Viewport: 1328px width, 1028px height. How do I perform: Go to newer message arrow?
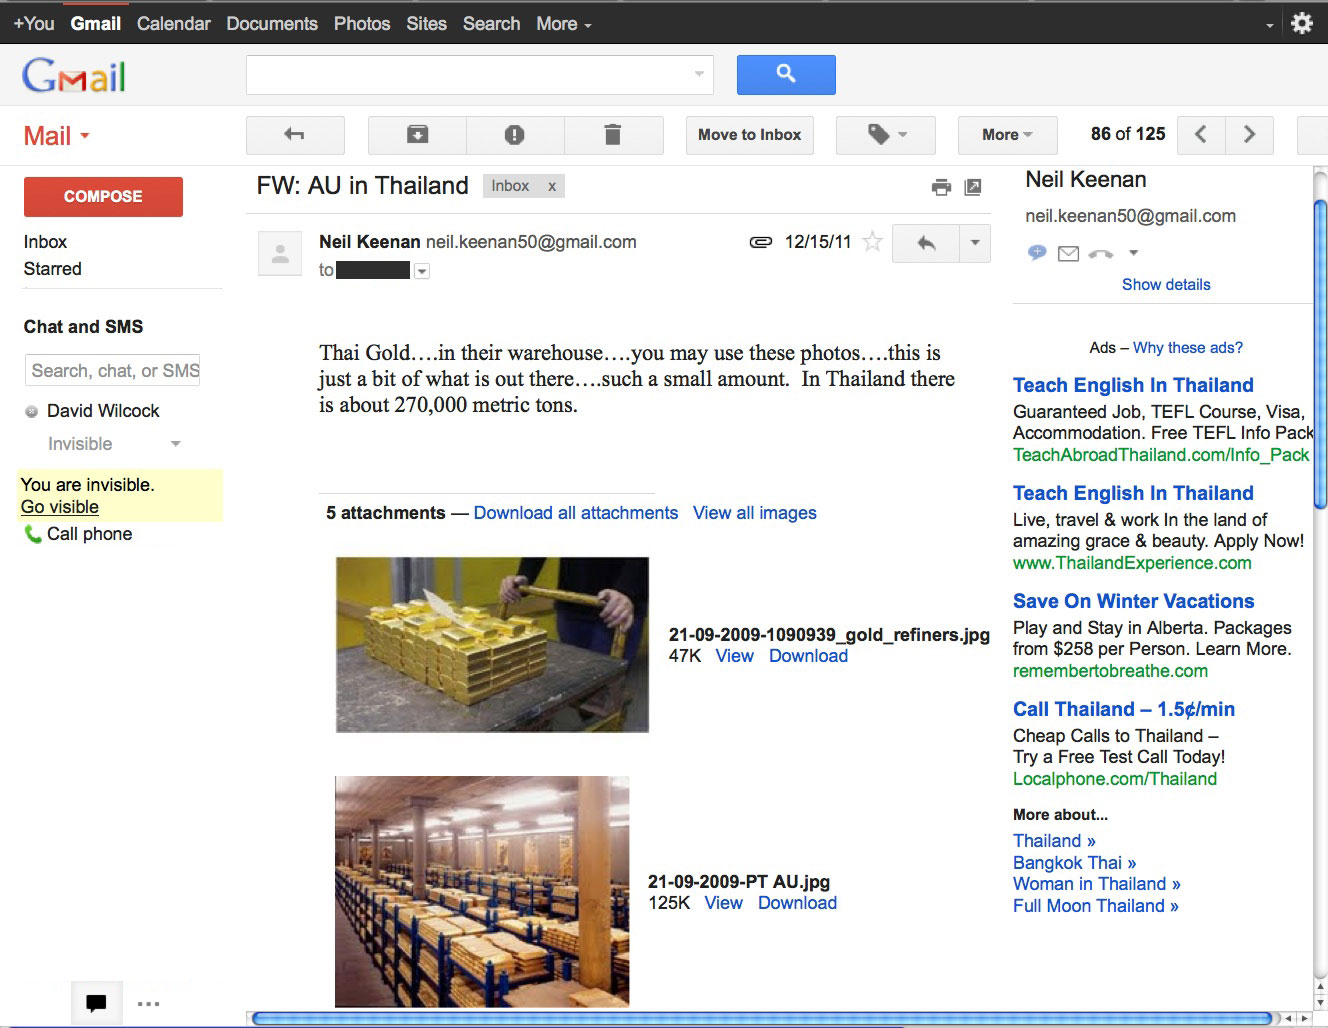pos(1201,135)
